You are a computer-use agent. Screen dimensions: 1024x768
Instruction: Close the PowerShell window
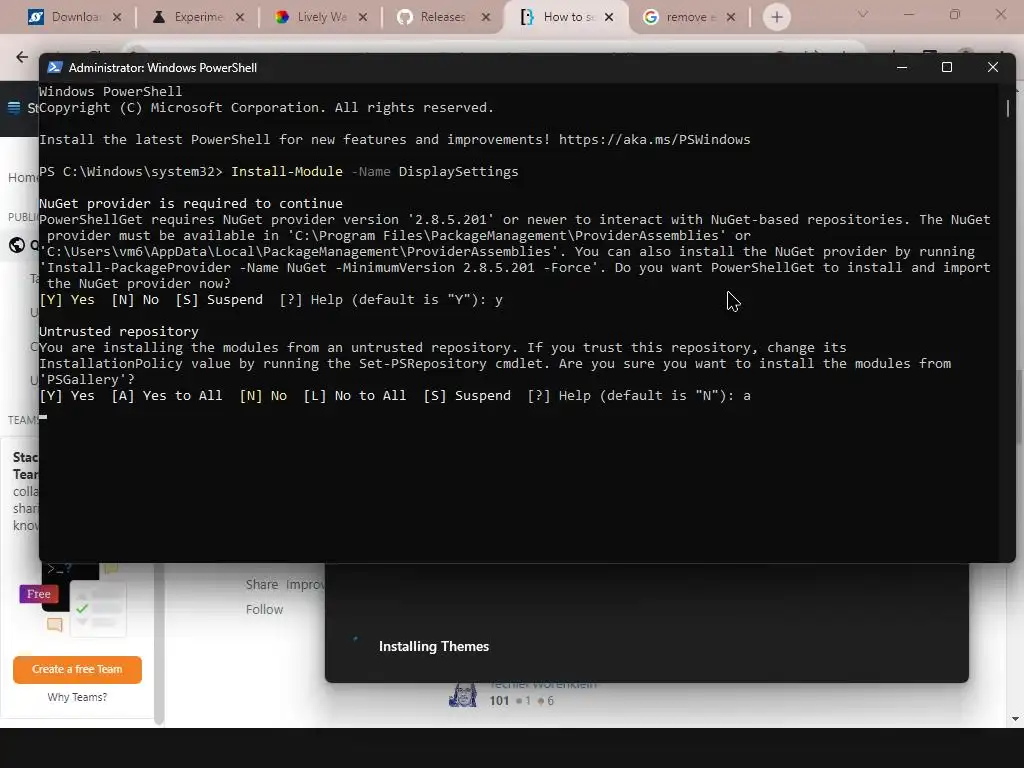pos(993,67)
